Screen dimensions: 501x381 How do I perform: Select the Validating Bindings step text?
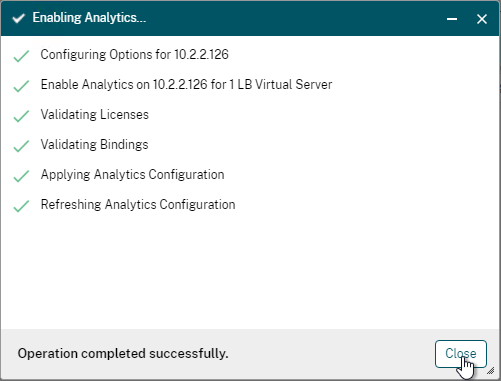tap(94, 145)
